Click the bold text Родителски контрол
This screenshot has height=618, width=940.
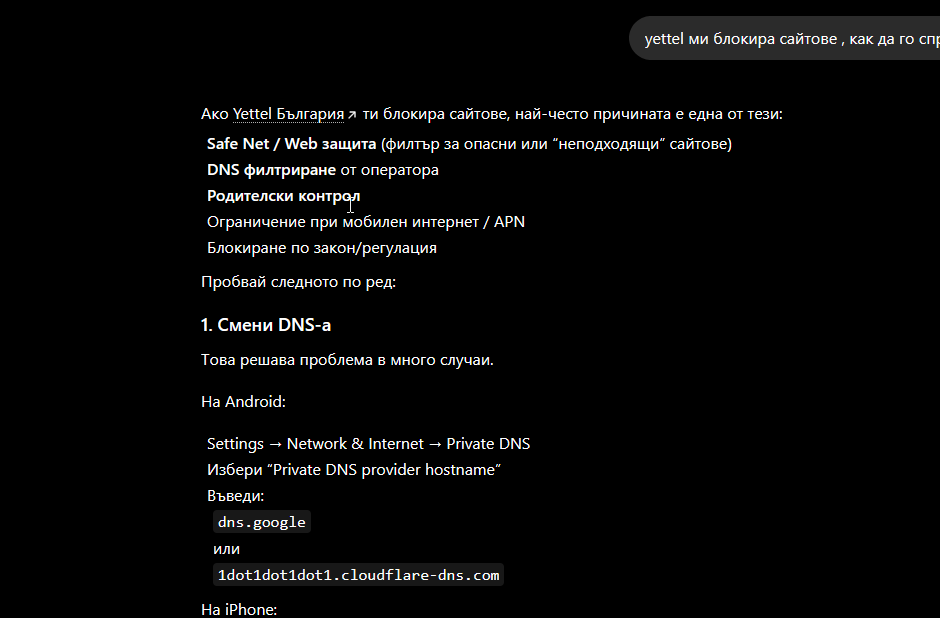(284, 196)
